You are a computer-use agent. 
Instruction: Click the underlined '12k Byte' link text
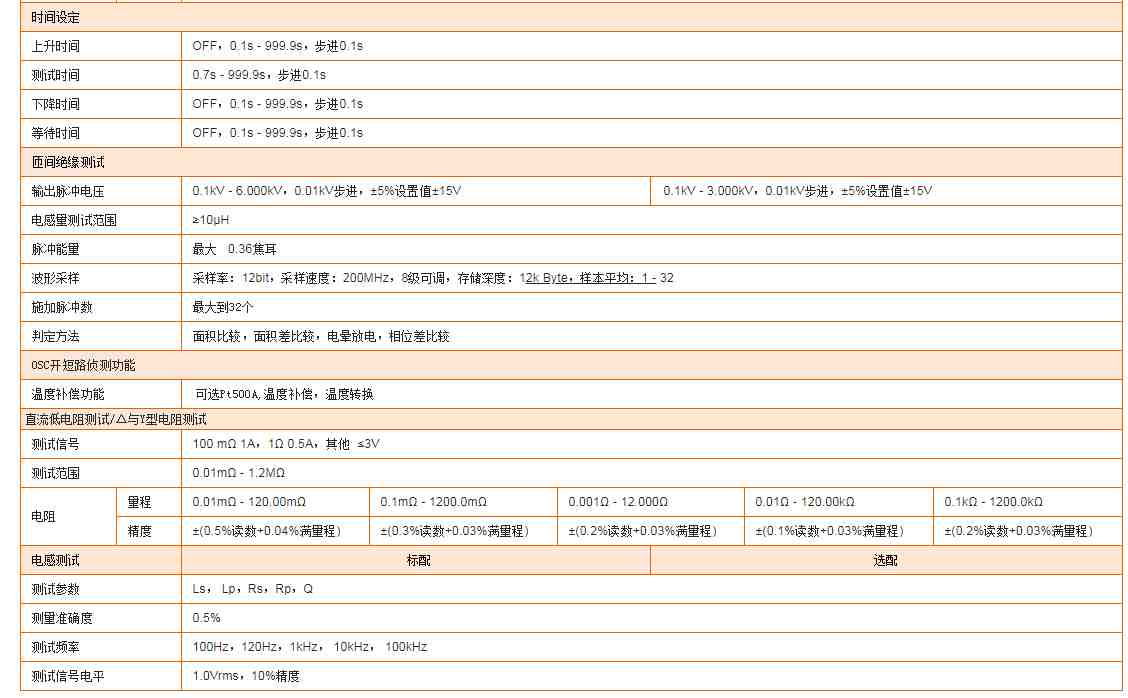[544, 278]
